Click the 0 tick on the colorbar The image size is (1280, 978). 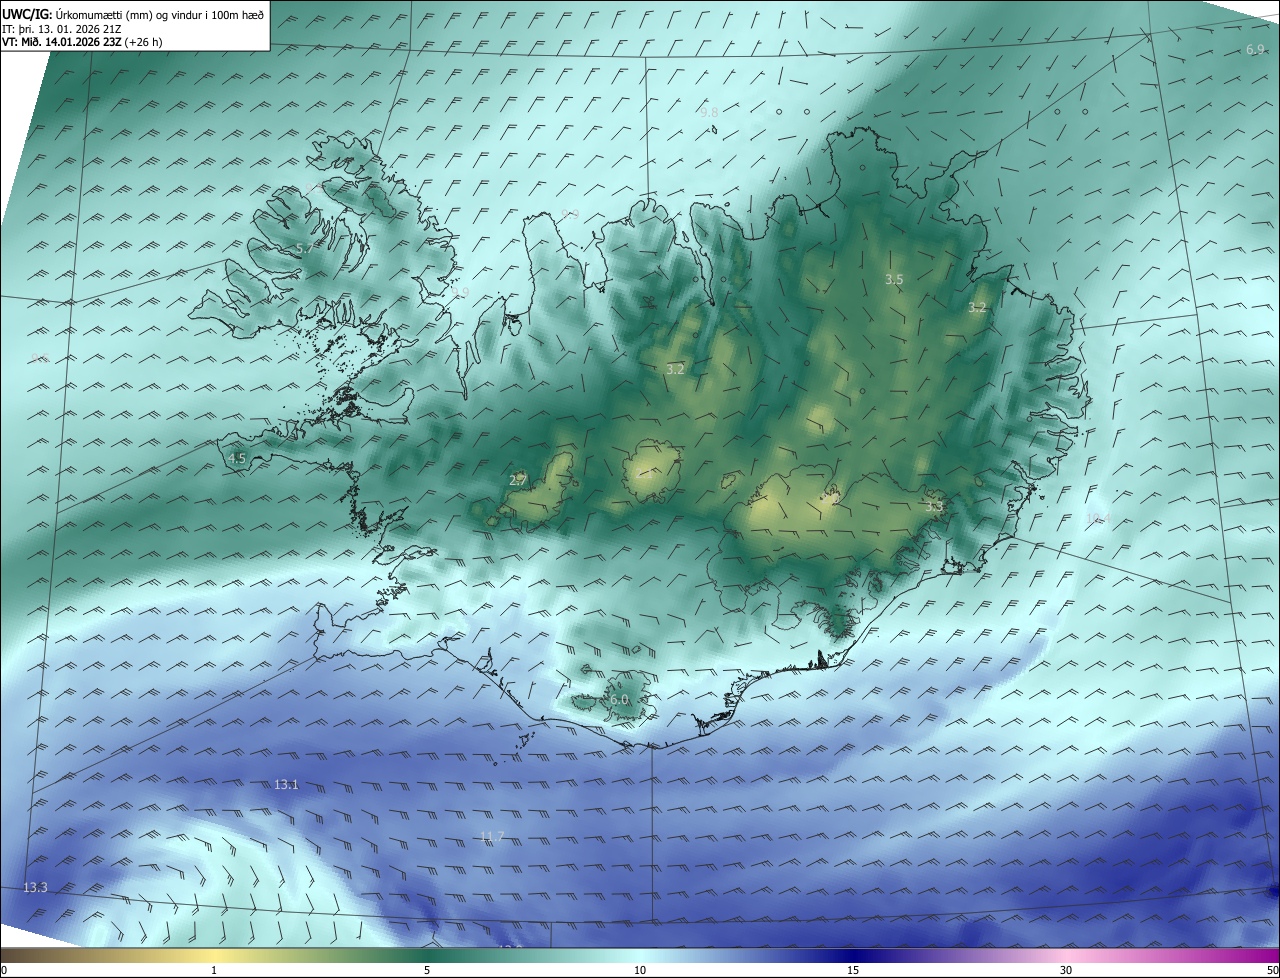[x=4, y=971]
